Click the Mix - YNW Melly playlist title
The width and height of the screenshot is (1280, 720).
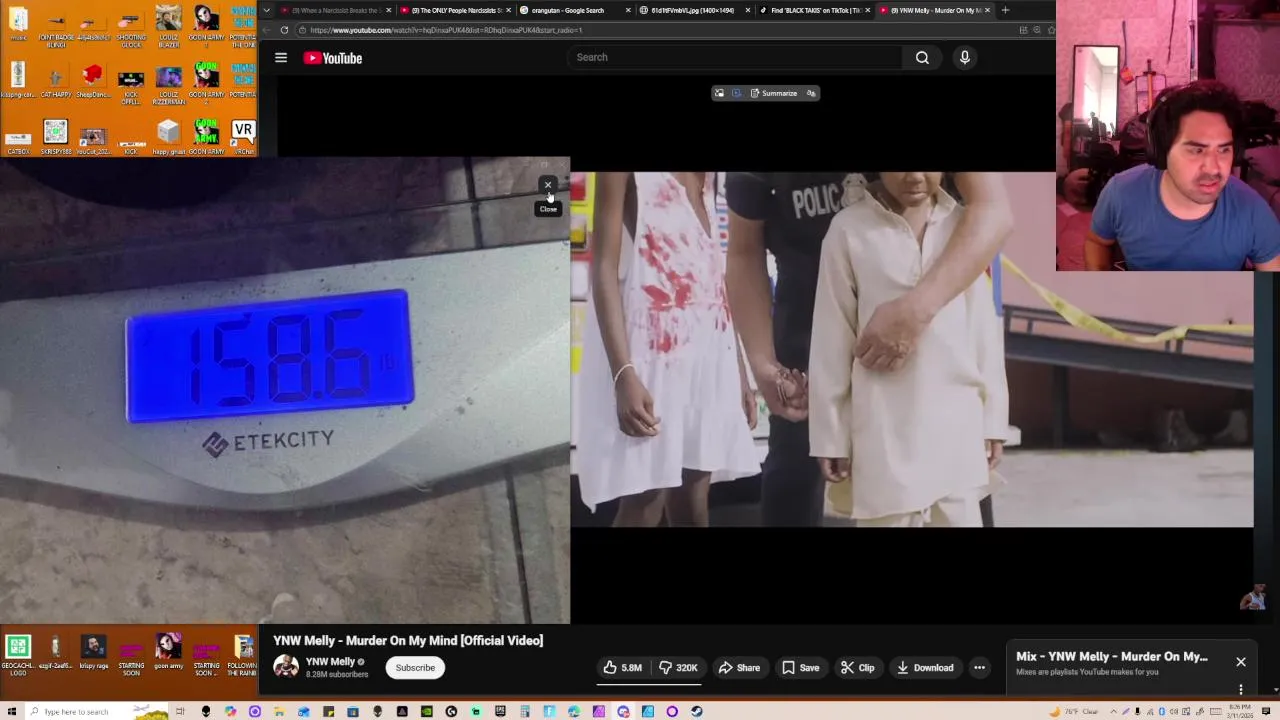[1112, 657]
